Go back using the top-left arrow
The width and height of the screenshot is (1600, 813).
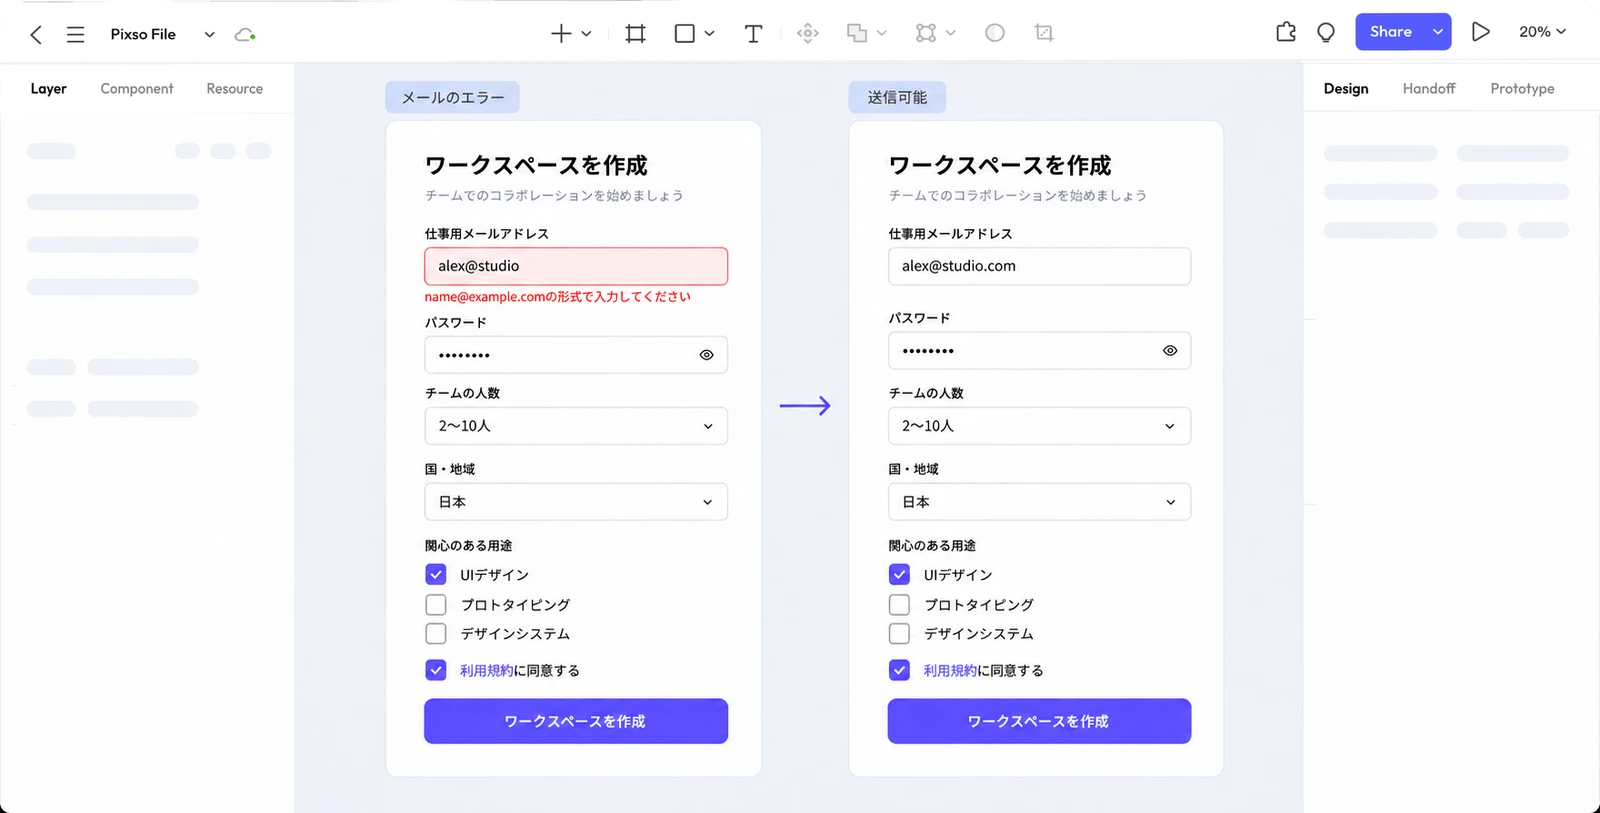tap(36, 35)
